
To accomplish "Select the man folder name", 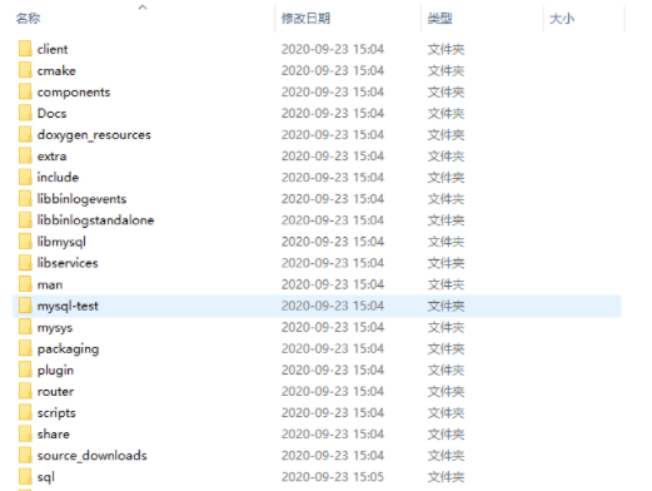I will (x=50, y=285).
